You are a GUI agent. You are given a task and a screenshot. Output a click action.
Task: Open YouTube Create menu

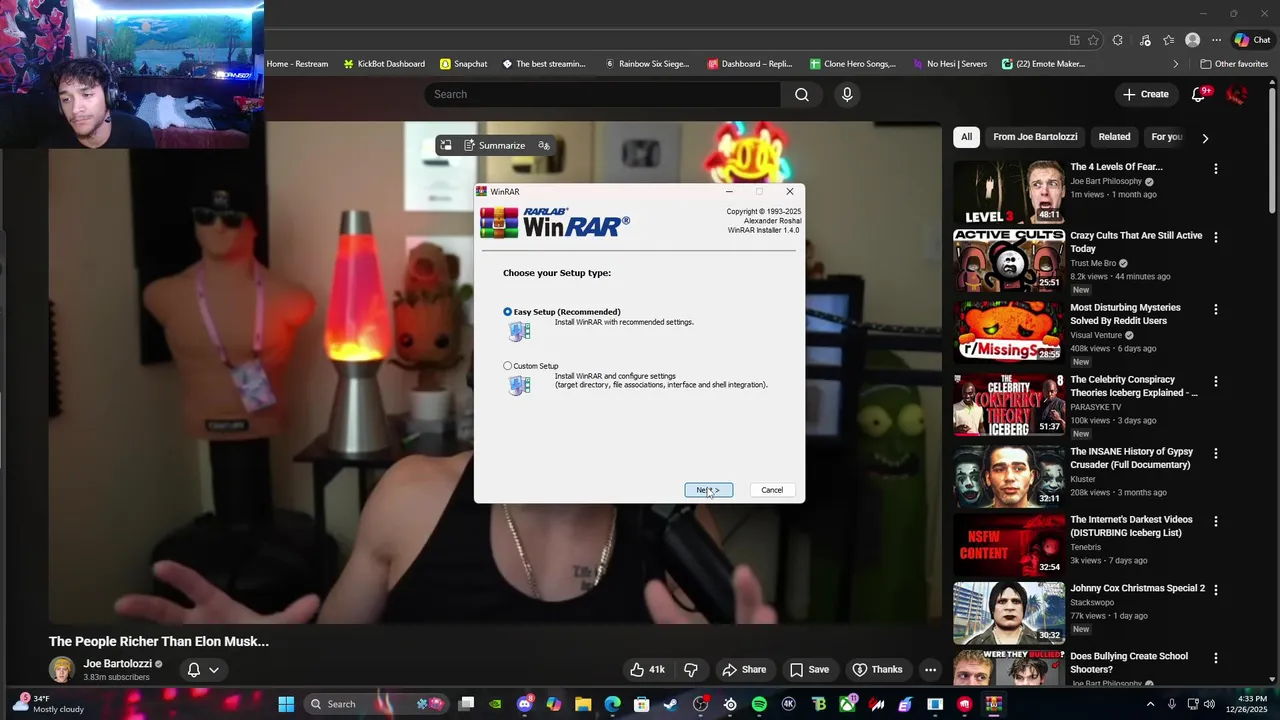click(x=1145, y=94)
